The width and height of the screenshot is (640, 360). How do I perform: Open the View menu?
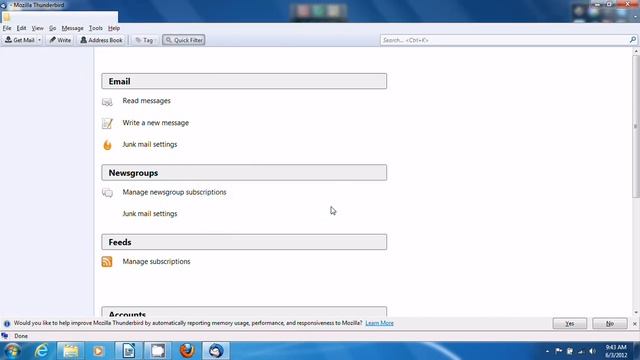point(38,28)
